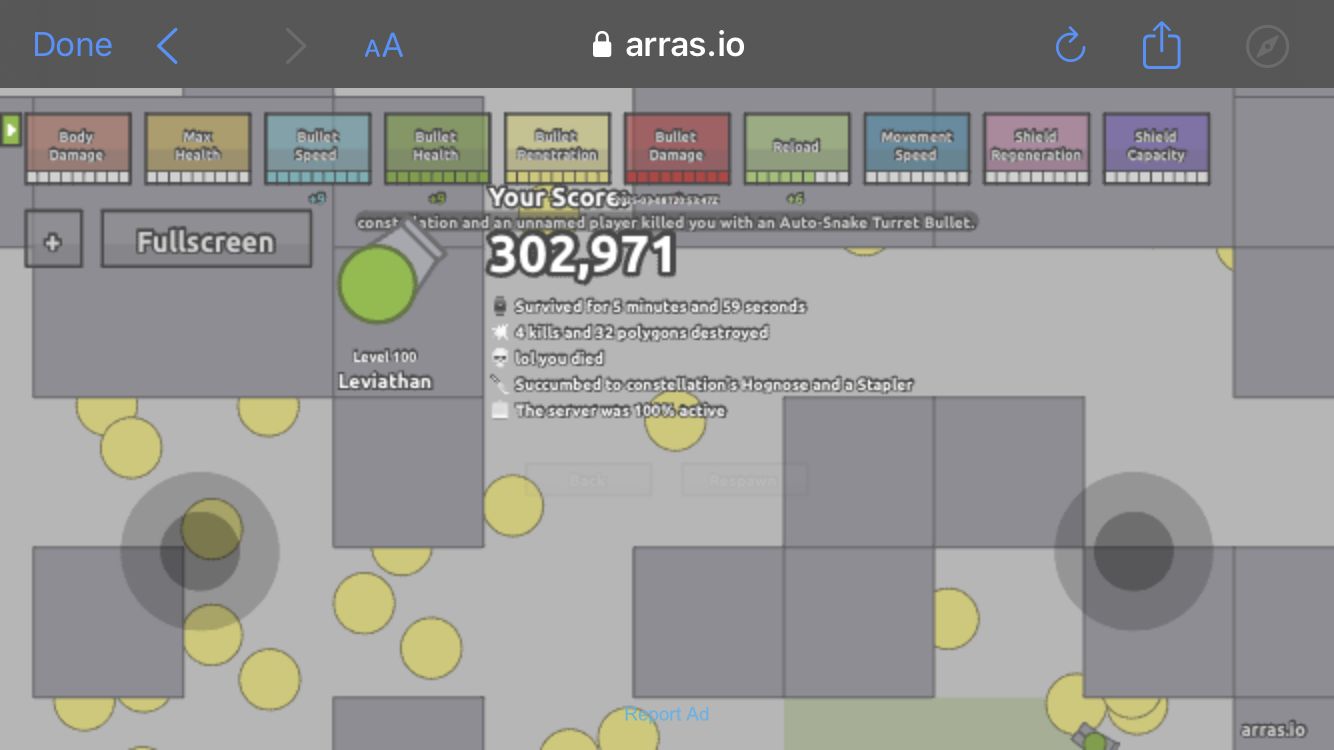The width and height of the screenshot is (1334, 750).
Task: Upgrade the Movement Speed stat
Action: [917, 149]
